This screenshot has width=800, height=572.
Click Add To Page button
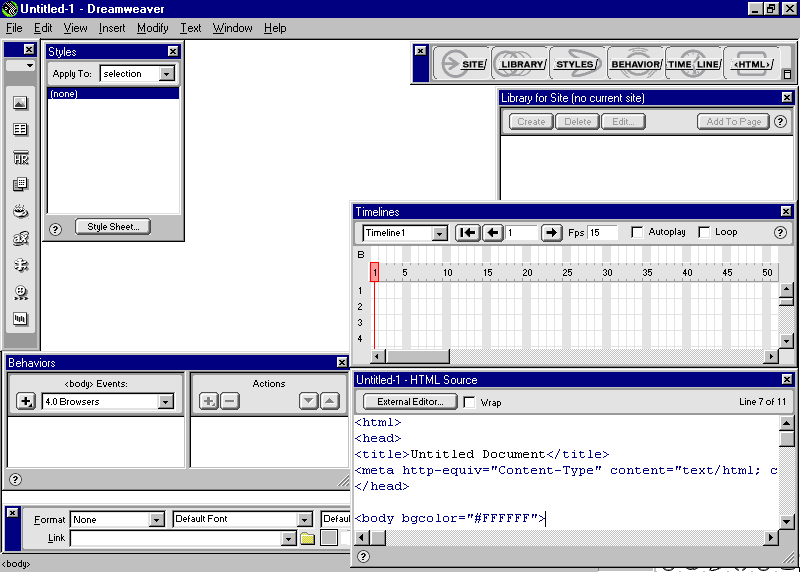pos(733,121)
